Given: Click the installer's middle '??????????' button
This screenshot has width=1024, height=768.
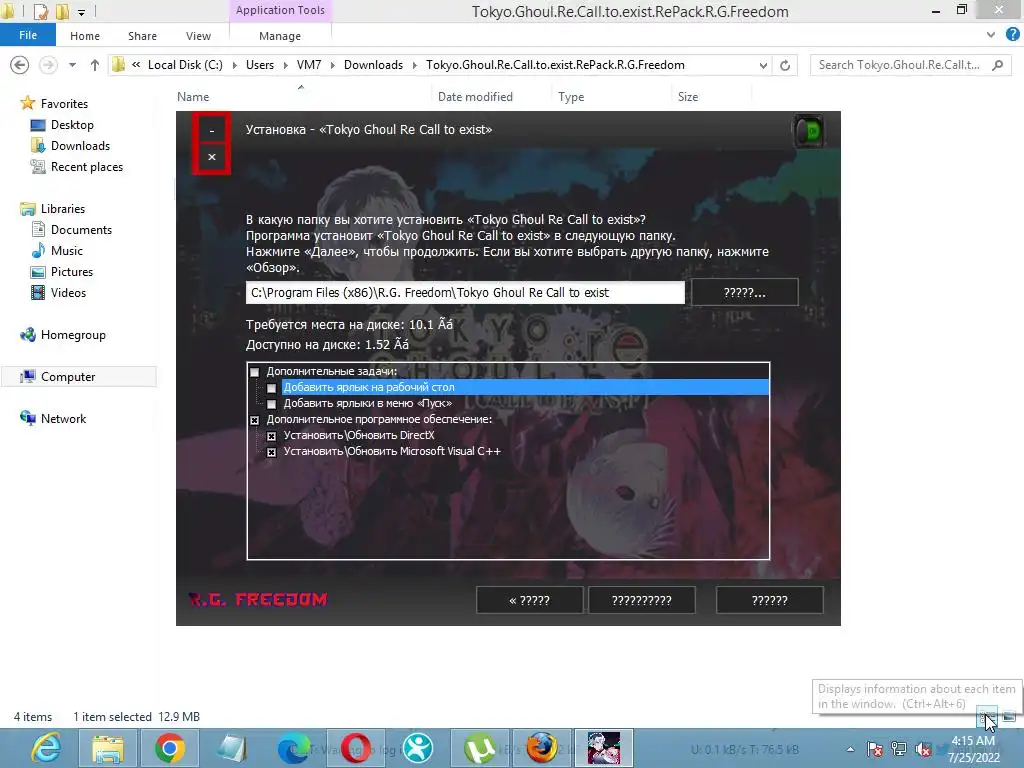Looking at the screenshot, I should click(641, 600).
